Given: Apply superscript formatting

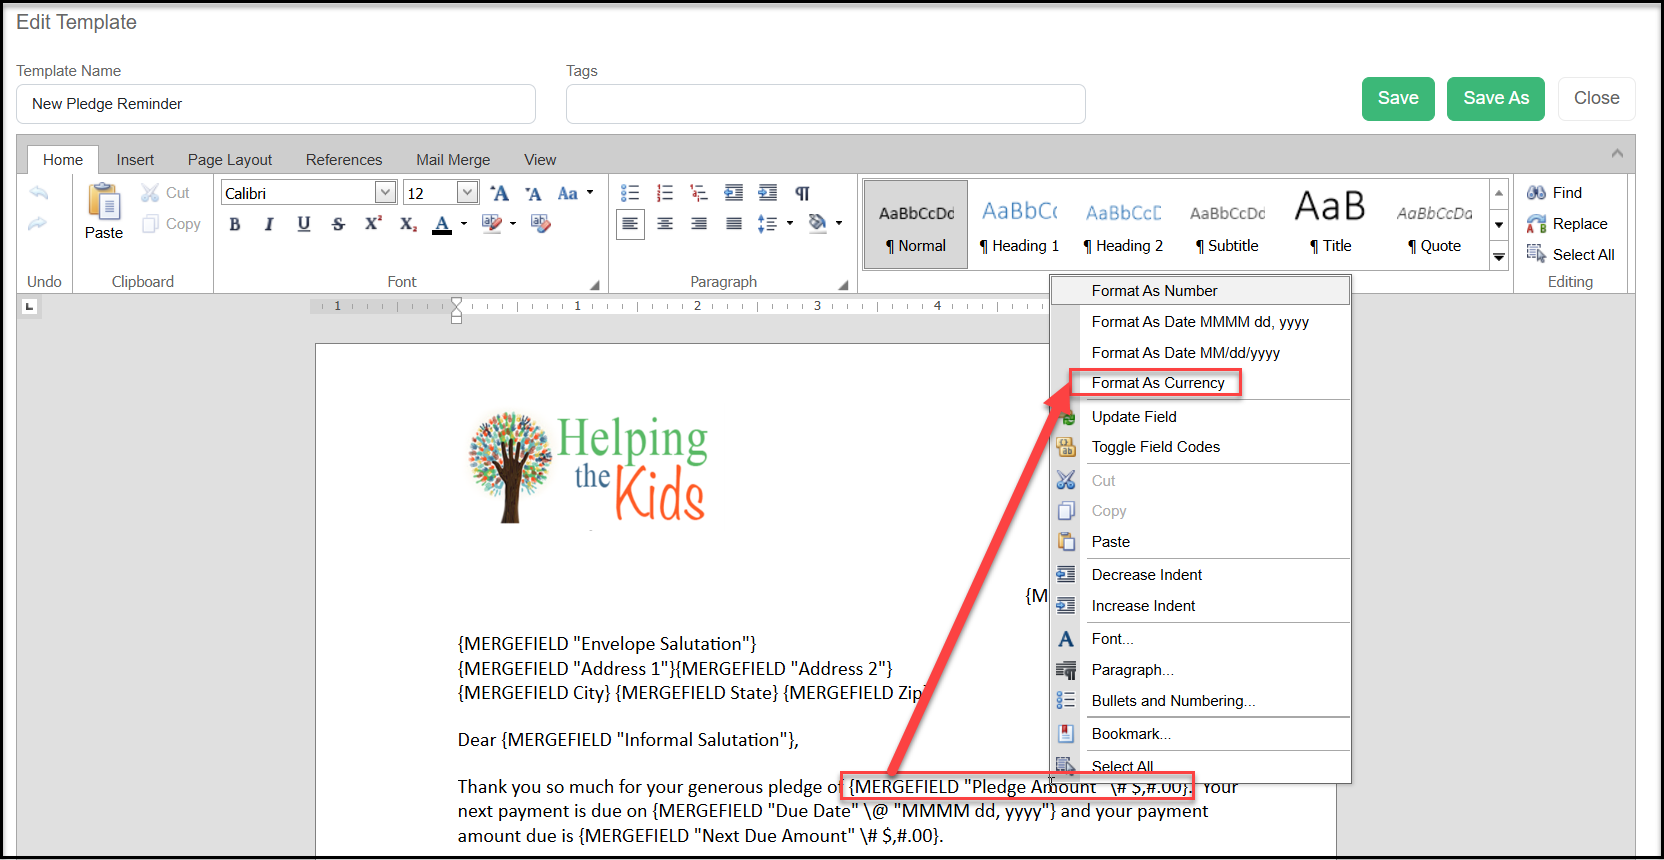Looking at the screenshot, I should pyautogui.click(x=373, y=224).
